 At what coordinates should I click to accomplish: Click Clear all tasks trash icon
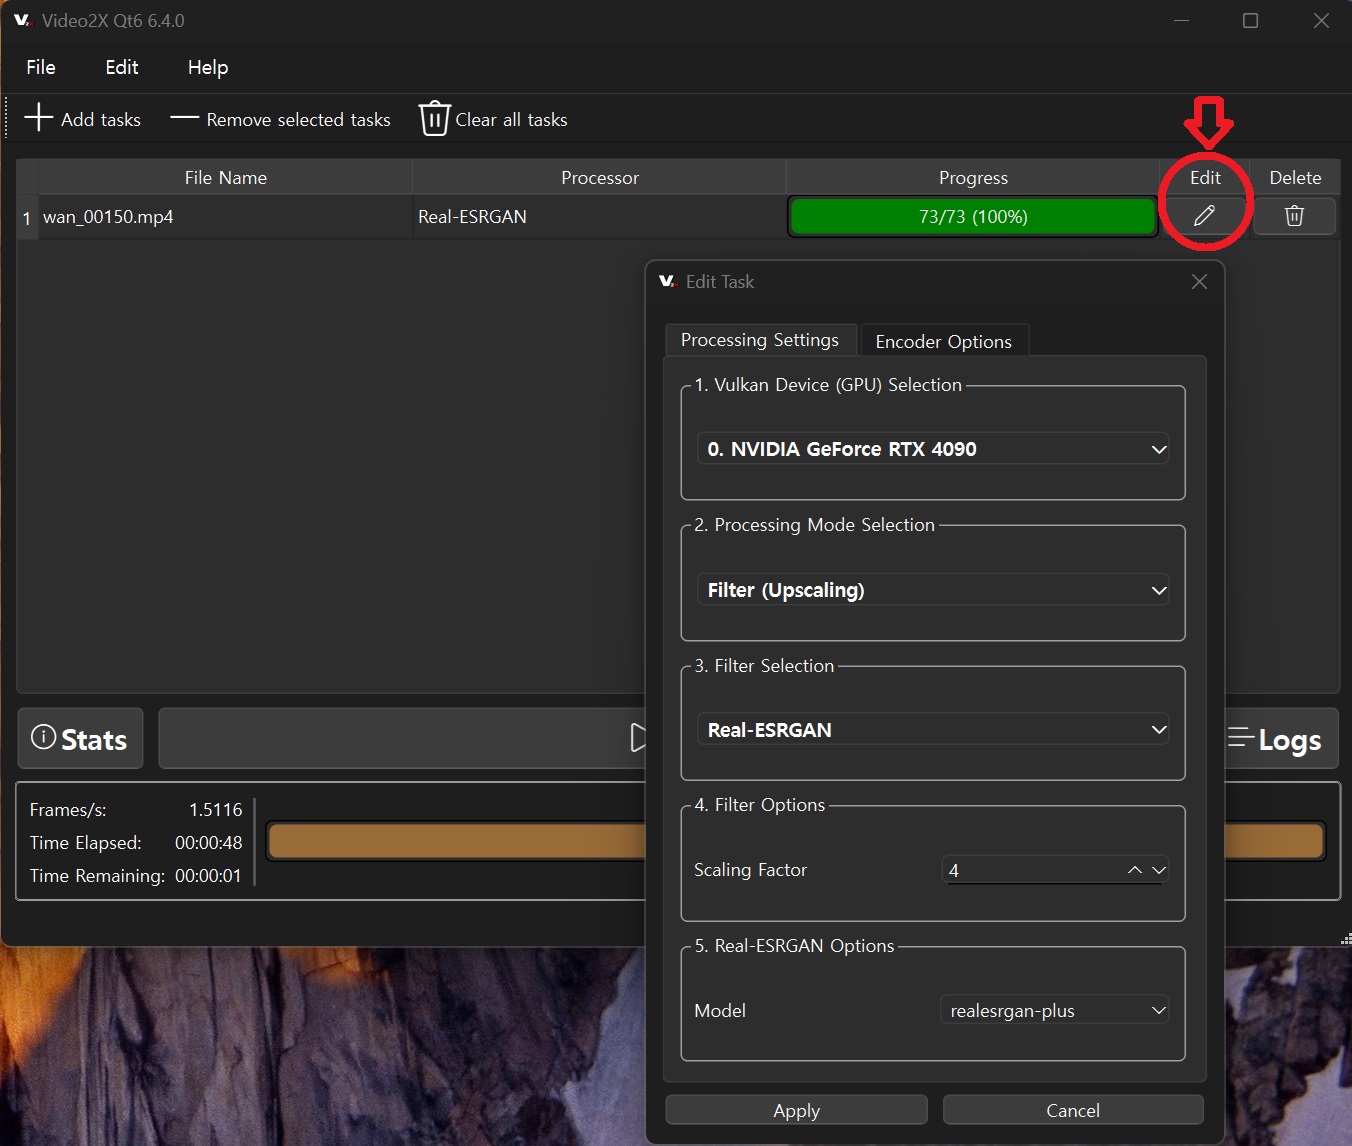[434, 118]
